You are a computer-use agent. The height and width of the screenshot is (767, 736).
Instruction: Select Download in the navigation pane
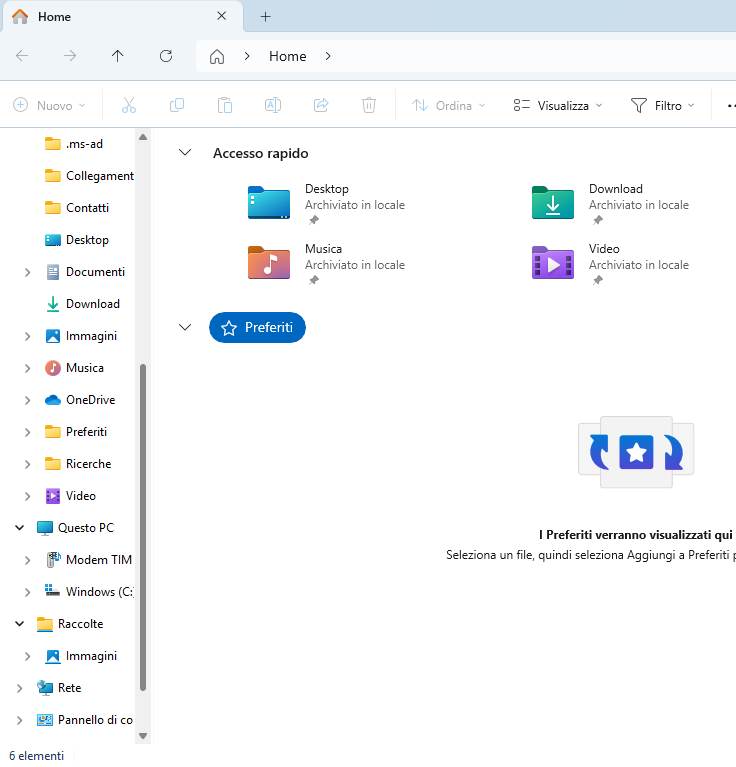coord(83,304)
